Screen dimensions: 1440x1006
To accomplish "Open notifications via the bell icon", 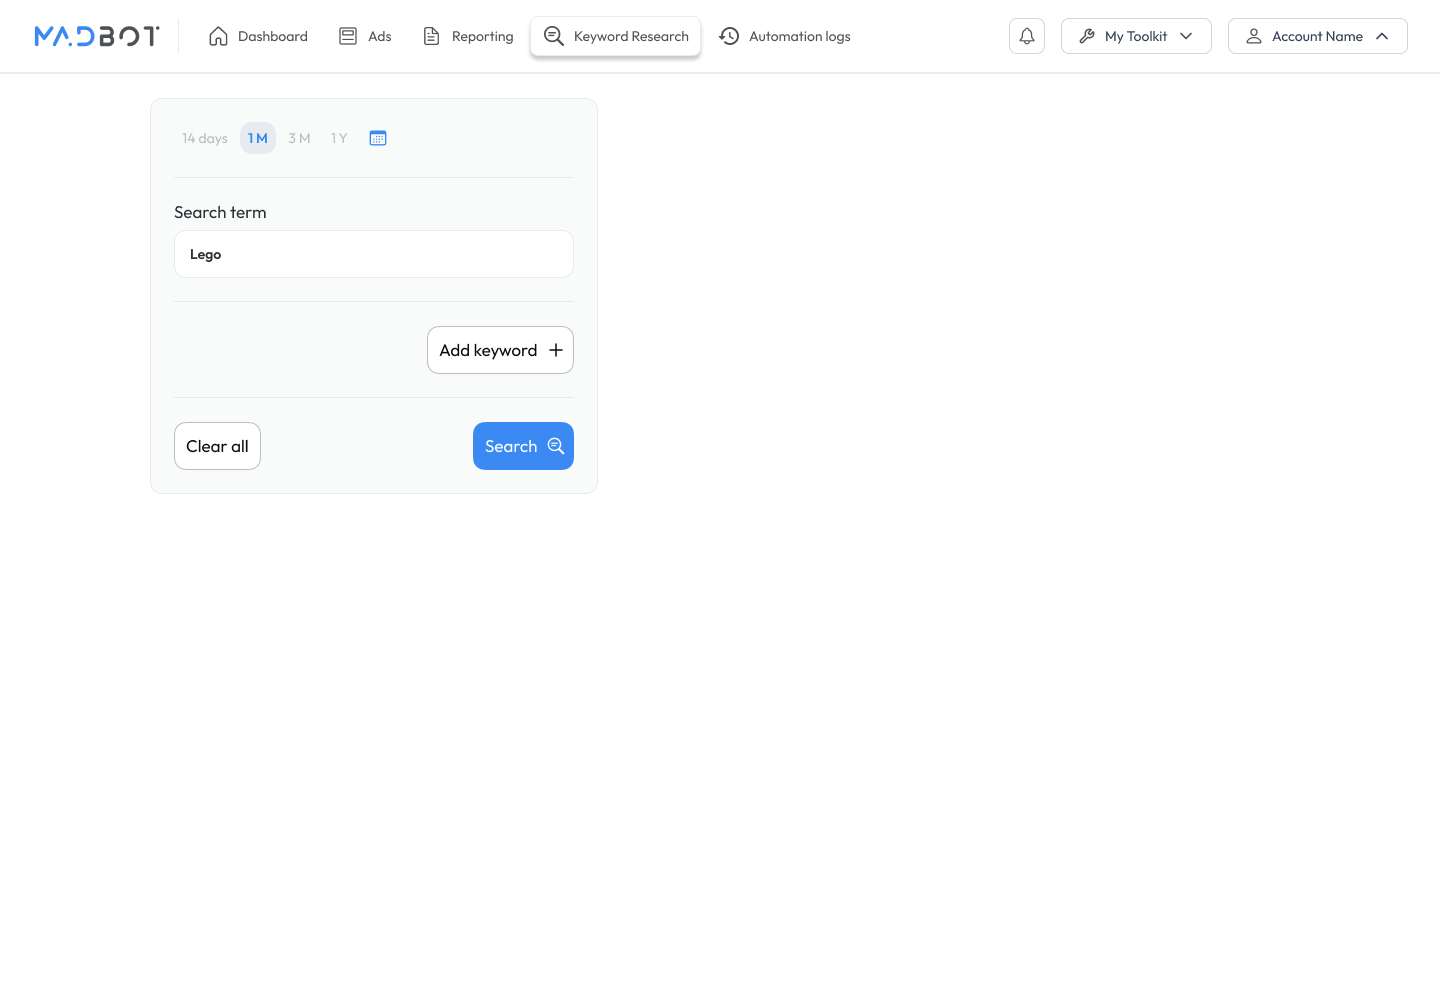I will pyautogui.click(x=1026, y=35).
